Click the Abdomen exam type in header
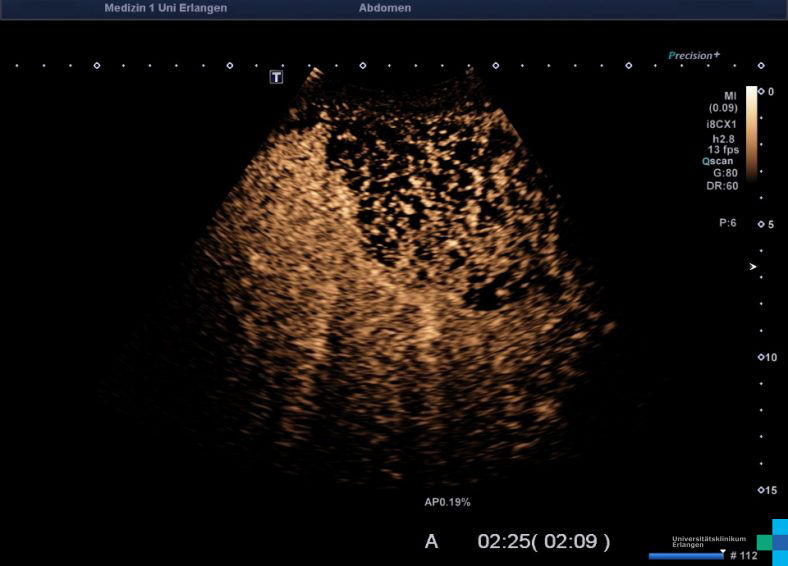Viewport: 788px width, 566px height. 384,8
